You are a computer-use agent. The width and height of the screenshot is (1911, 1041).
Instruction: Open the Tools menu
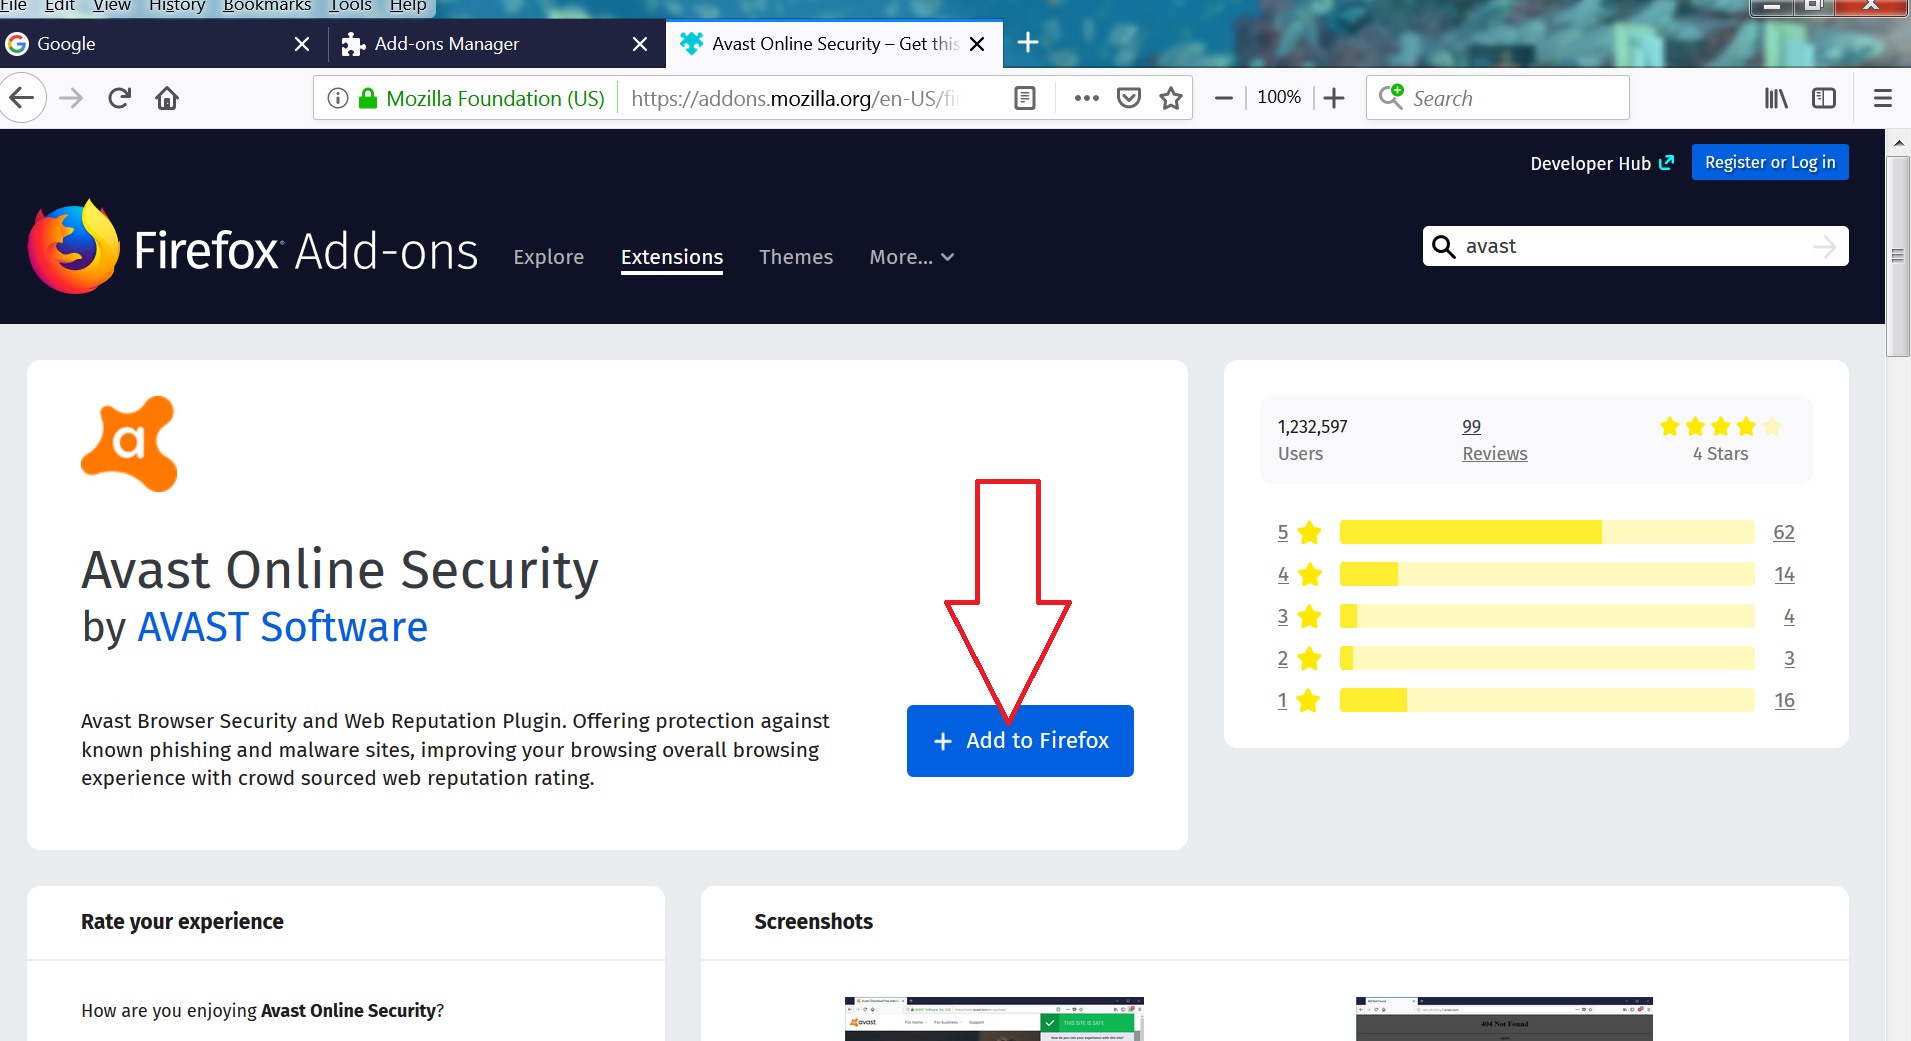click(x=350, y=6)
